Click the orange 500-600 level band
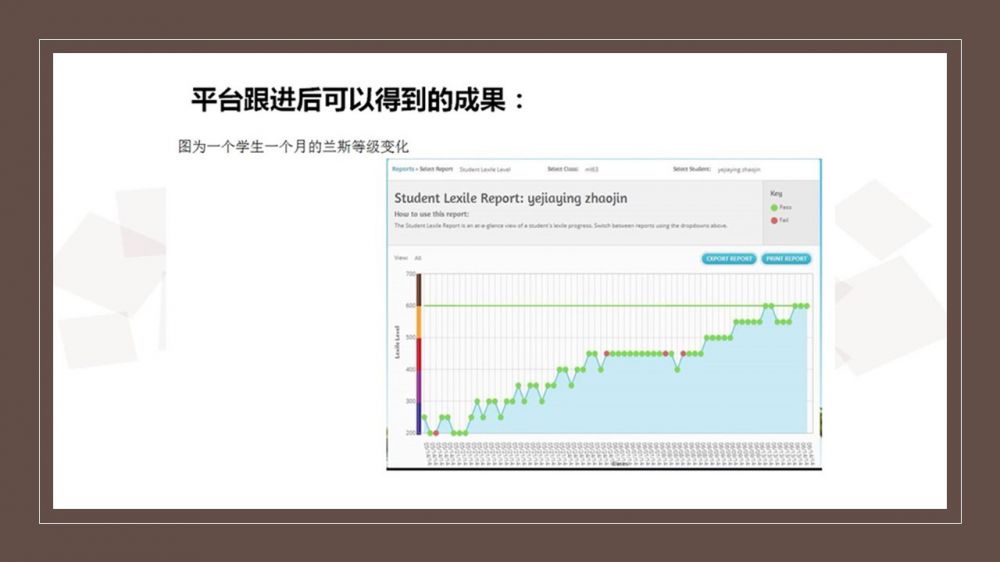 tap(420, 321)
